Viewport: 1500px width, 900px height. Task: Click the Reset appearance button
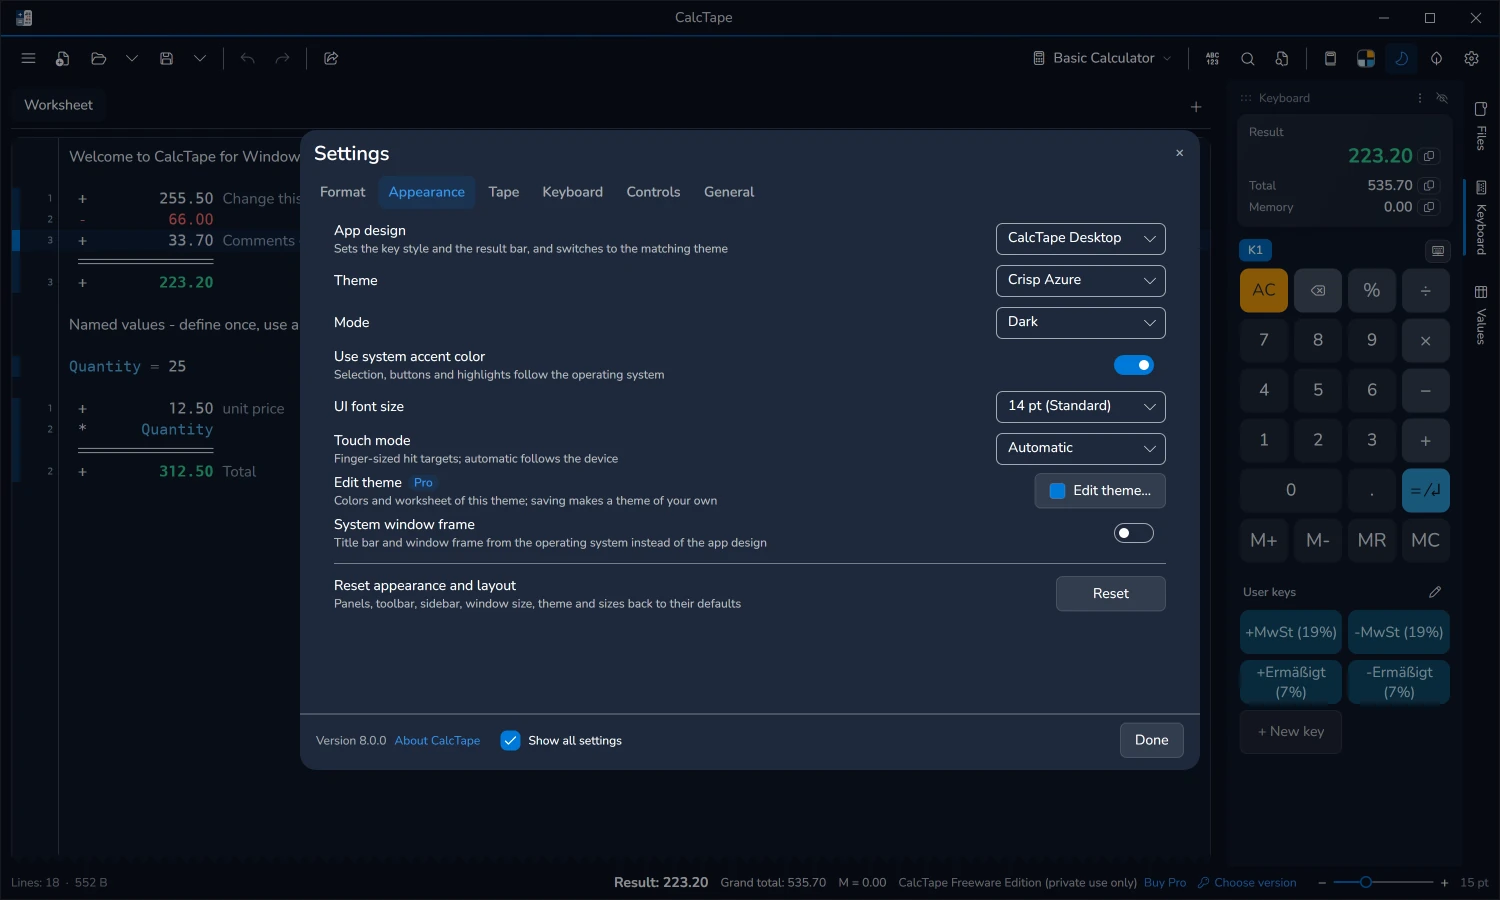tap(1111, 594)
